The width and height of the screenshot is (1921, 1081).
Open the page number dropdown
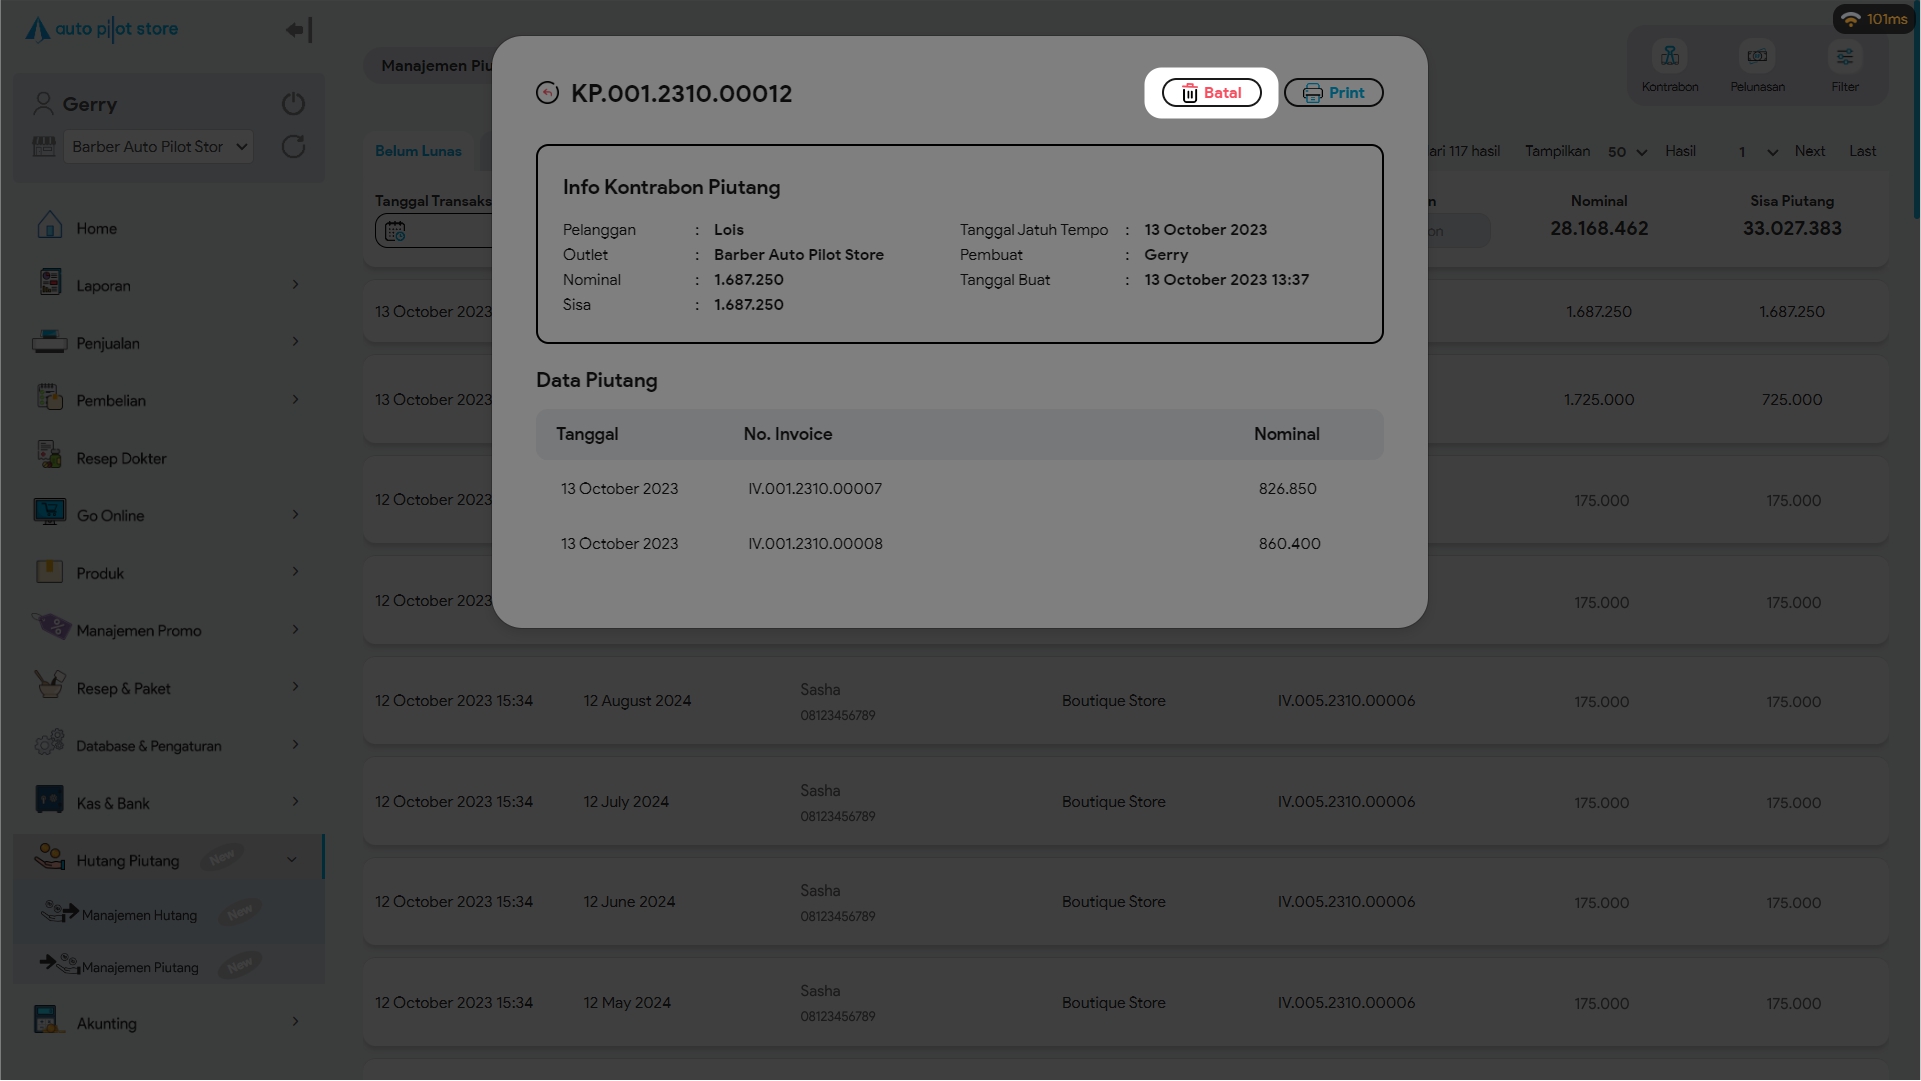[x=1756, y=152]
